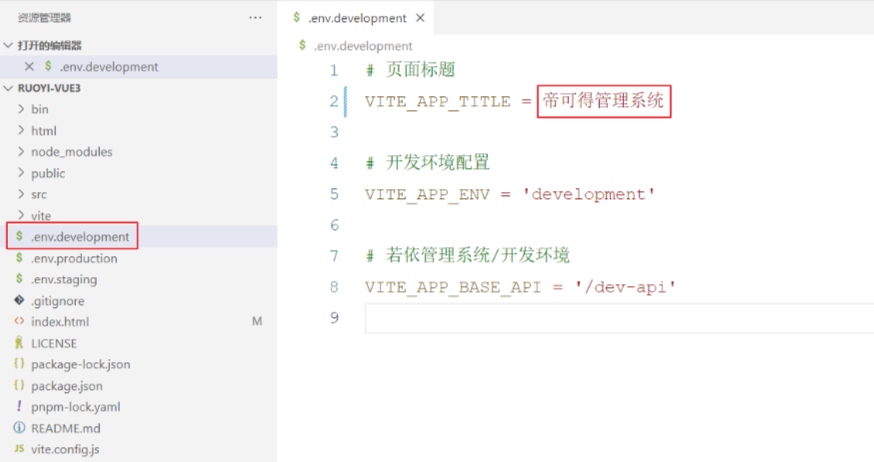Click the vite.config.js JS icon
This screenshot has height=462, width=874.
(x=19, y=450)
